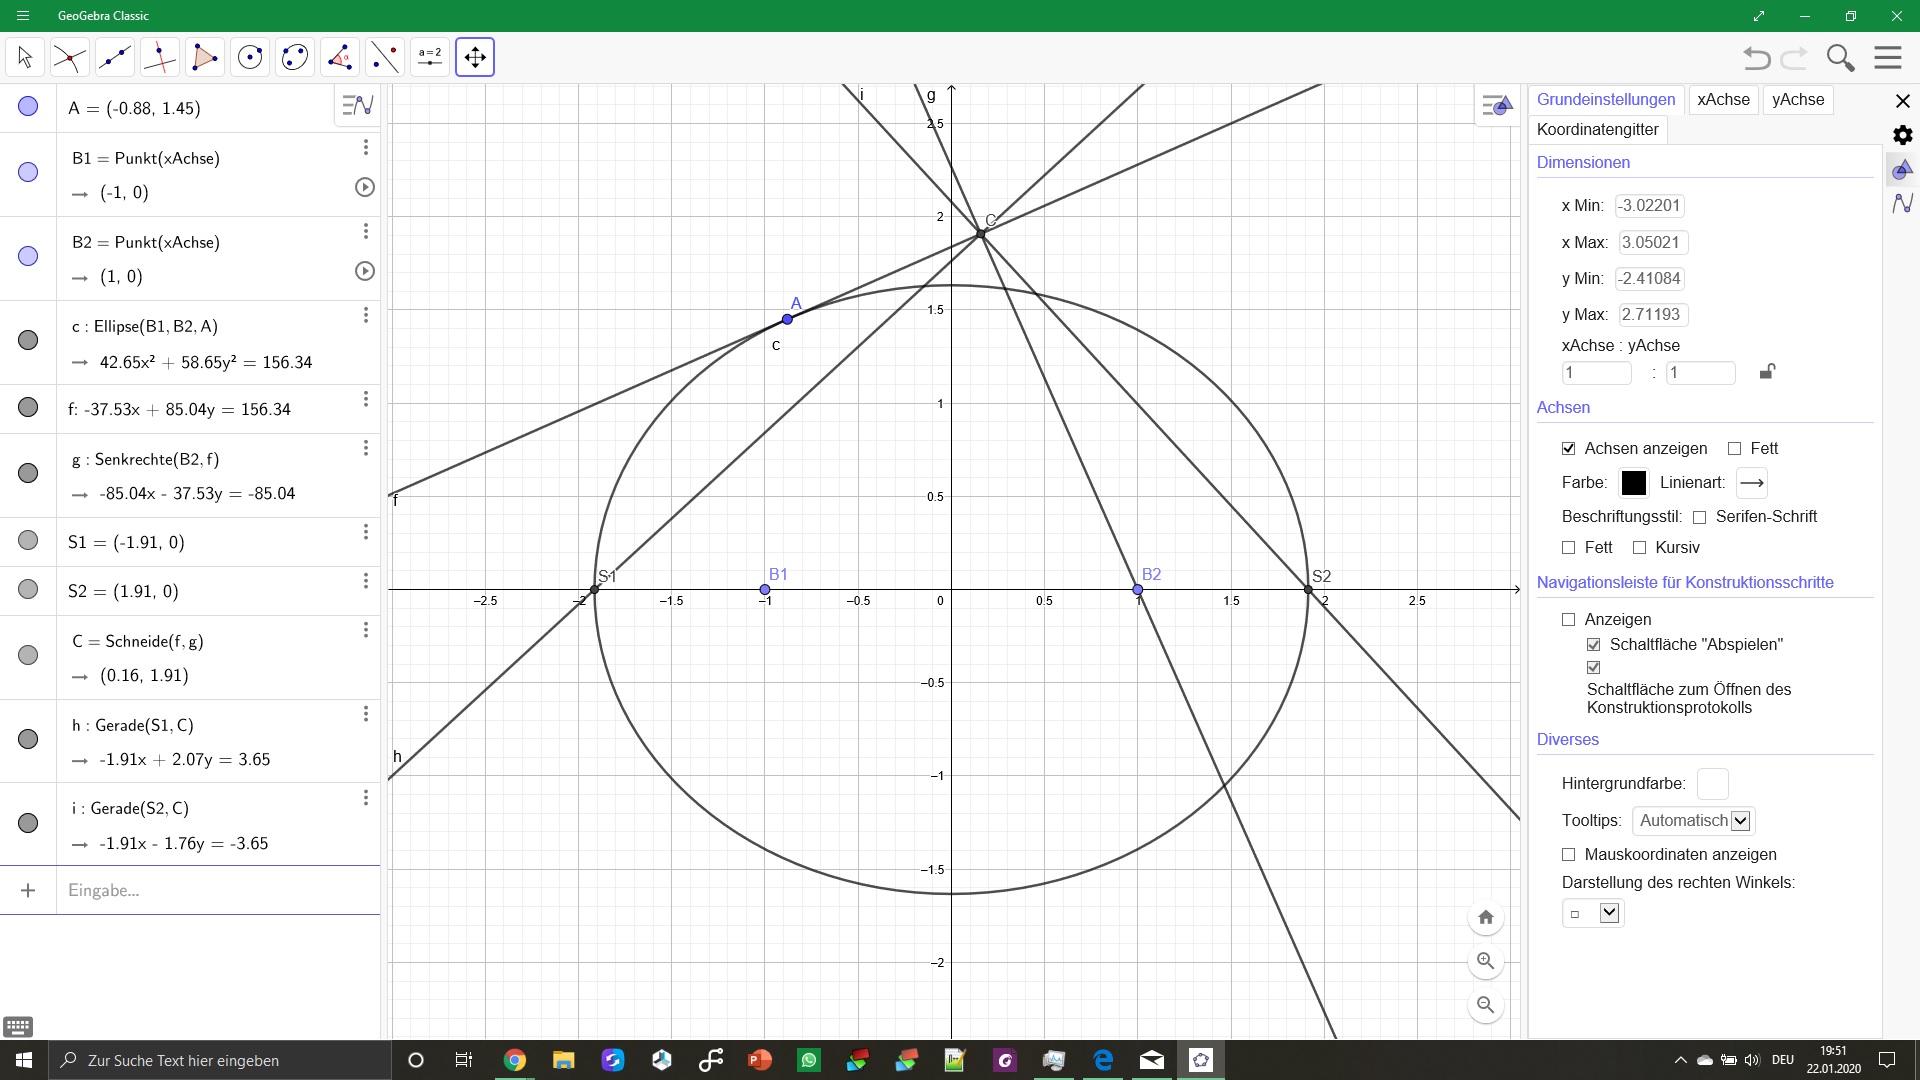This screenshot has width=1920, height=1080.
Task: Select the Reflect about line tool
Action: tap(385, 57)
